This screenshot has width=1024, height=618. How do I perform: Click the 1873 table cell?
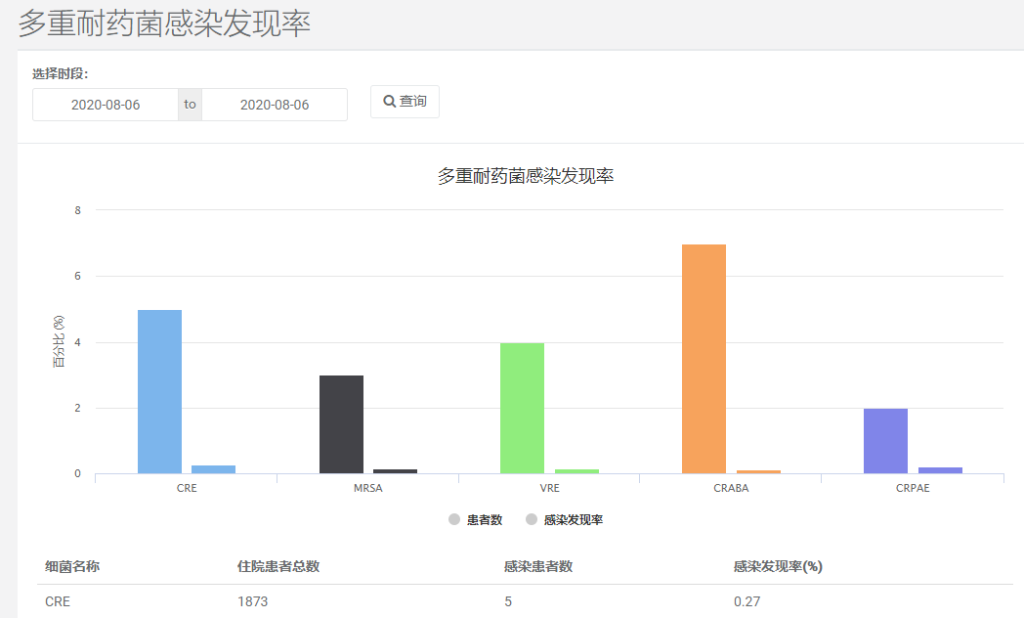point(253,602)
